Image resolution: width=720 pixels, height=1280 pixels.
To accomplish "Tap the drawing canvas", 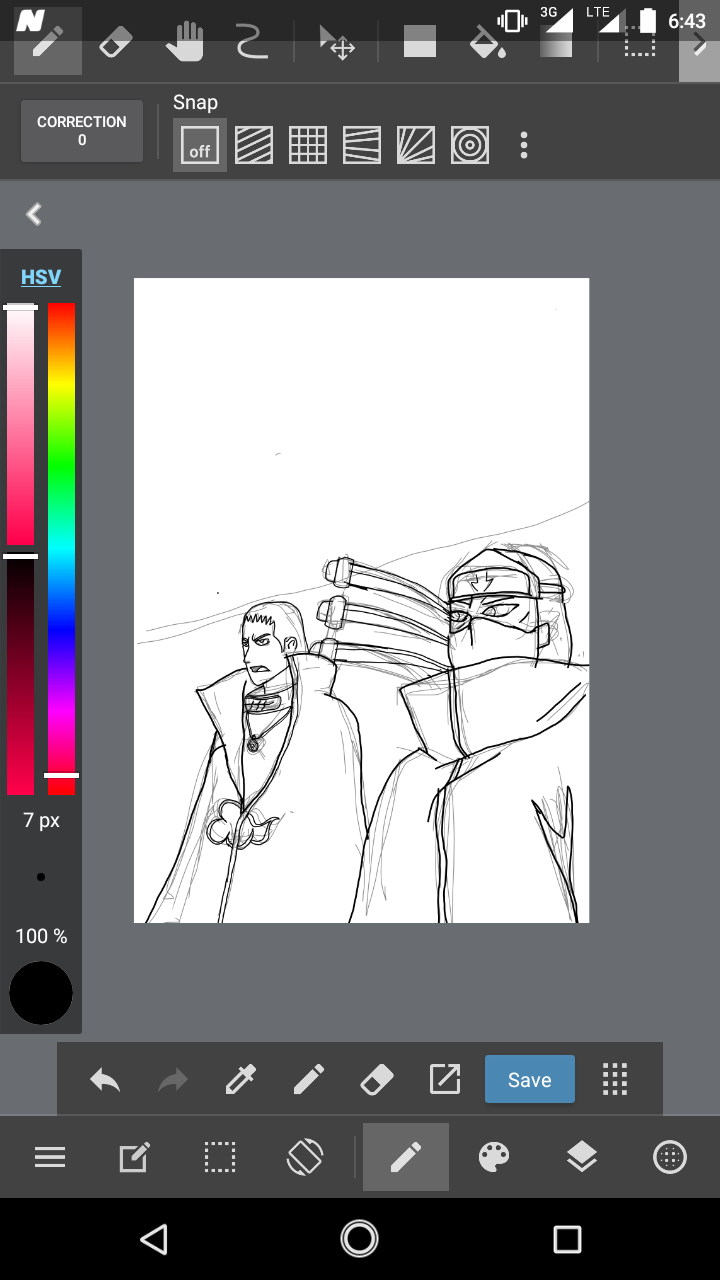I will pos(361,600).
